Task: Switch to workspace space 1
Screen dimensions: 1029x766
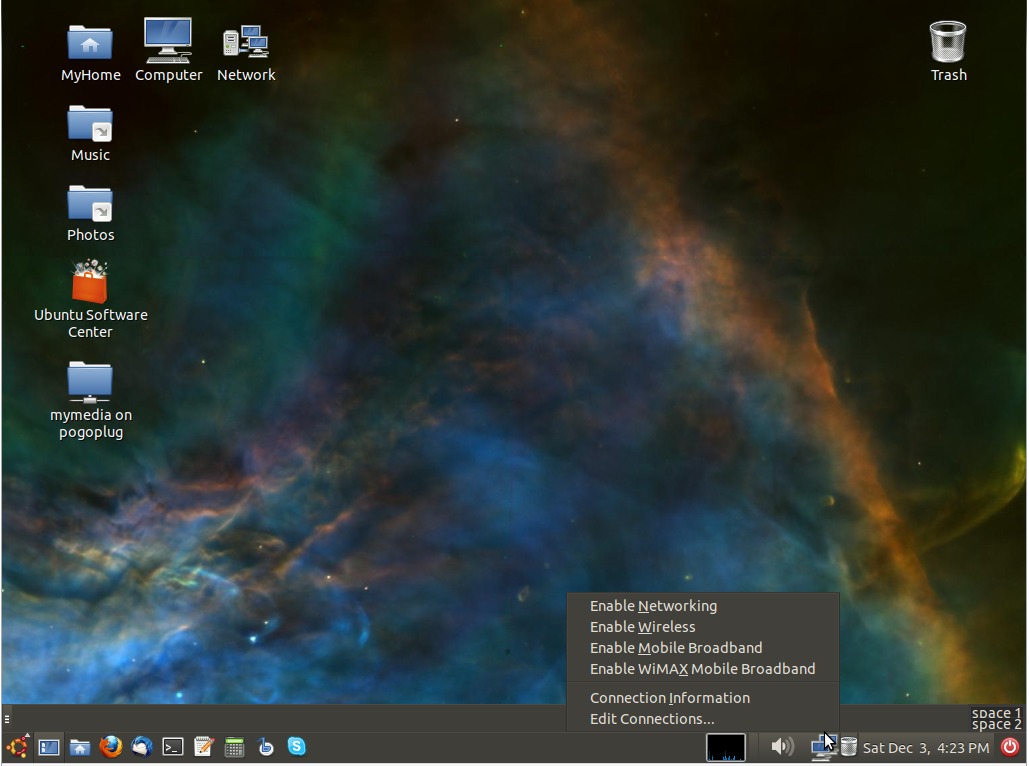Action: (996, 713)
